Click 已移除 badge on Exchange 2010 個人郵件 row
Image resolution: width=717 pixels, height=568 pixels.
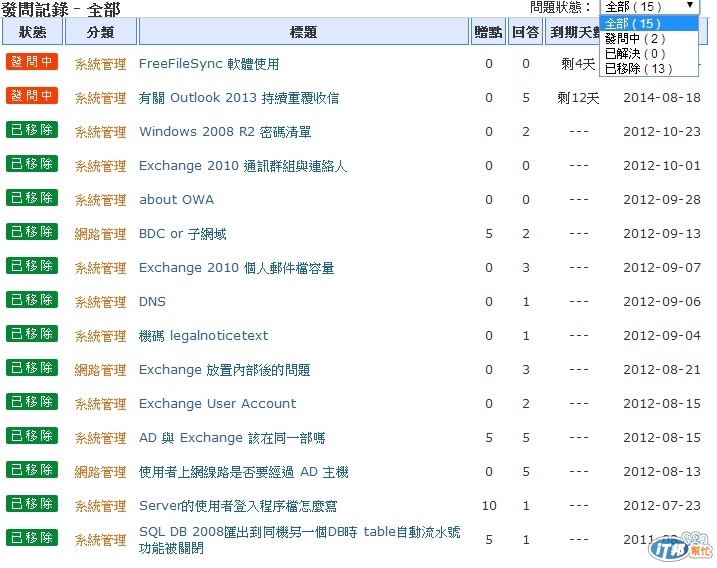click(32, 266)
